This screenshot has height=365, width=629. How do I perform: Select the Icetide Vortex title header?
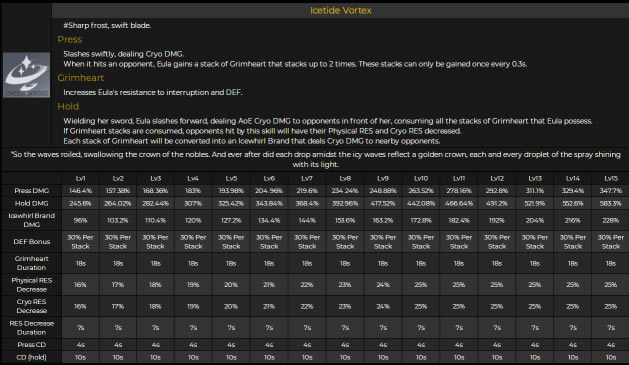pyautogui.click(x=341, y=10)
